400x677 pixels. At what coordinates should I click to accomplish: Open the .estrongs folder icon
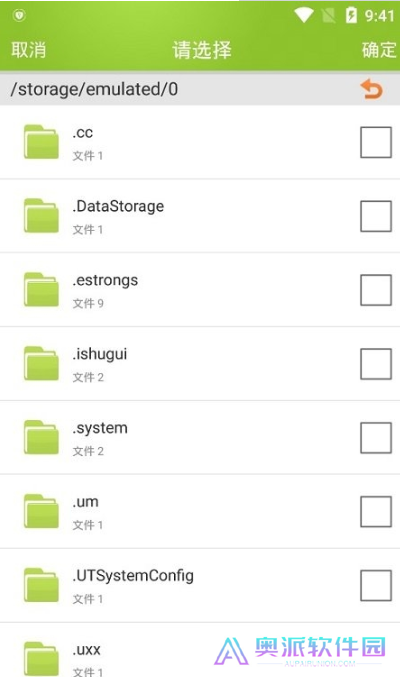tap(41, 289)
